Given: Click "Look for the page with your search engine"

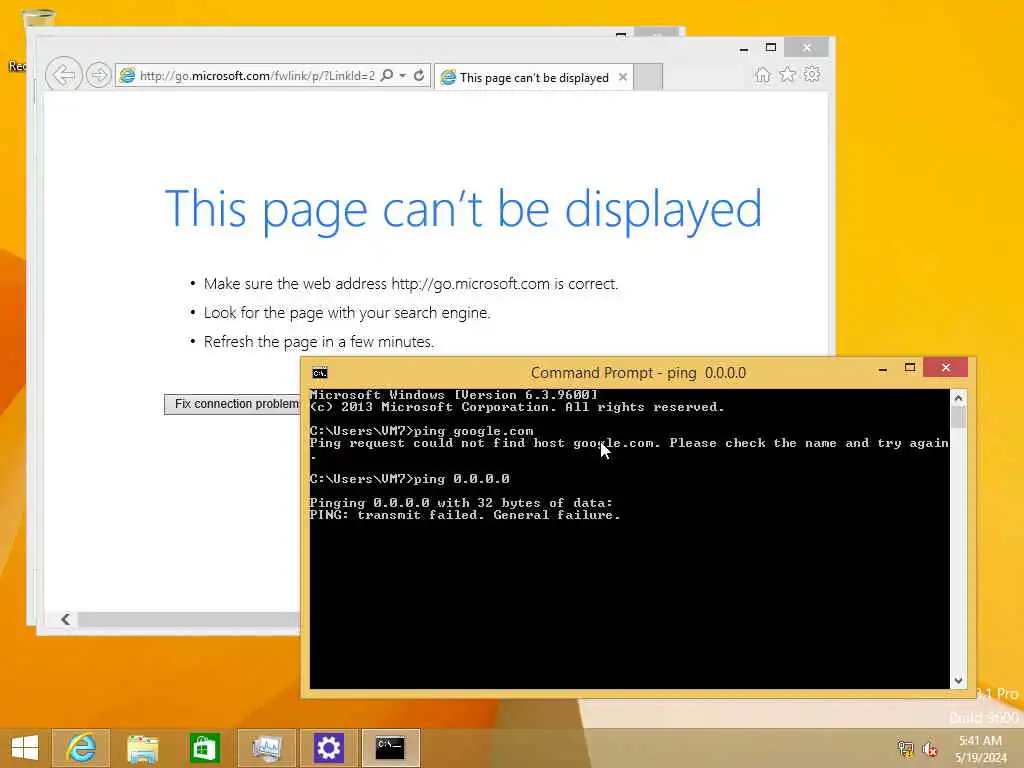Looking at the screenshot, I should 347,313.
